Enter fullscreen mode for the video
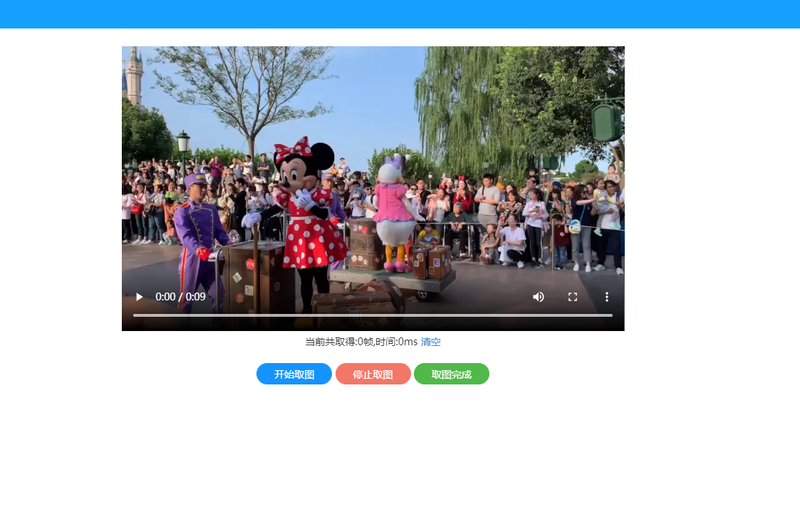Viewport: 800px width, 509px height. tap(572, 297)
